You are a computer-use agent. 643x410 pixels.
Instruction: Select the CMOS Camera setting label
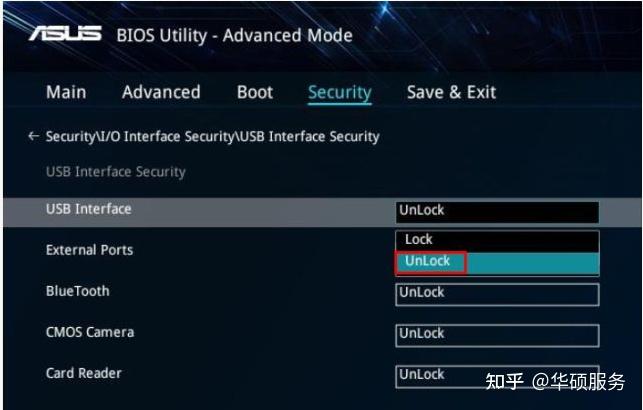[x=90, y=332]
